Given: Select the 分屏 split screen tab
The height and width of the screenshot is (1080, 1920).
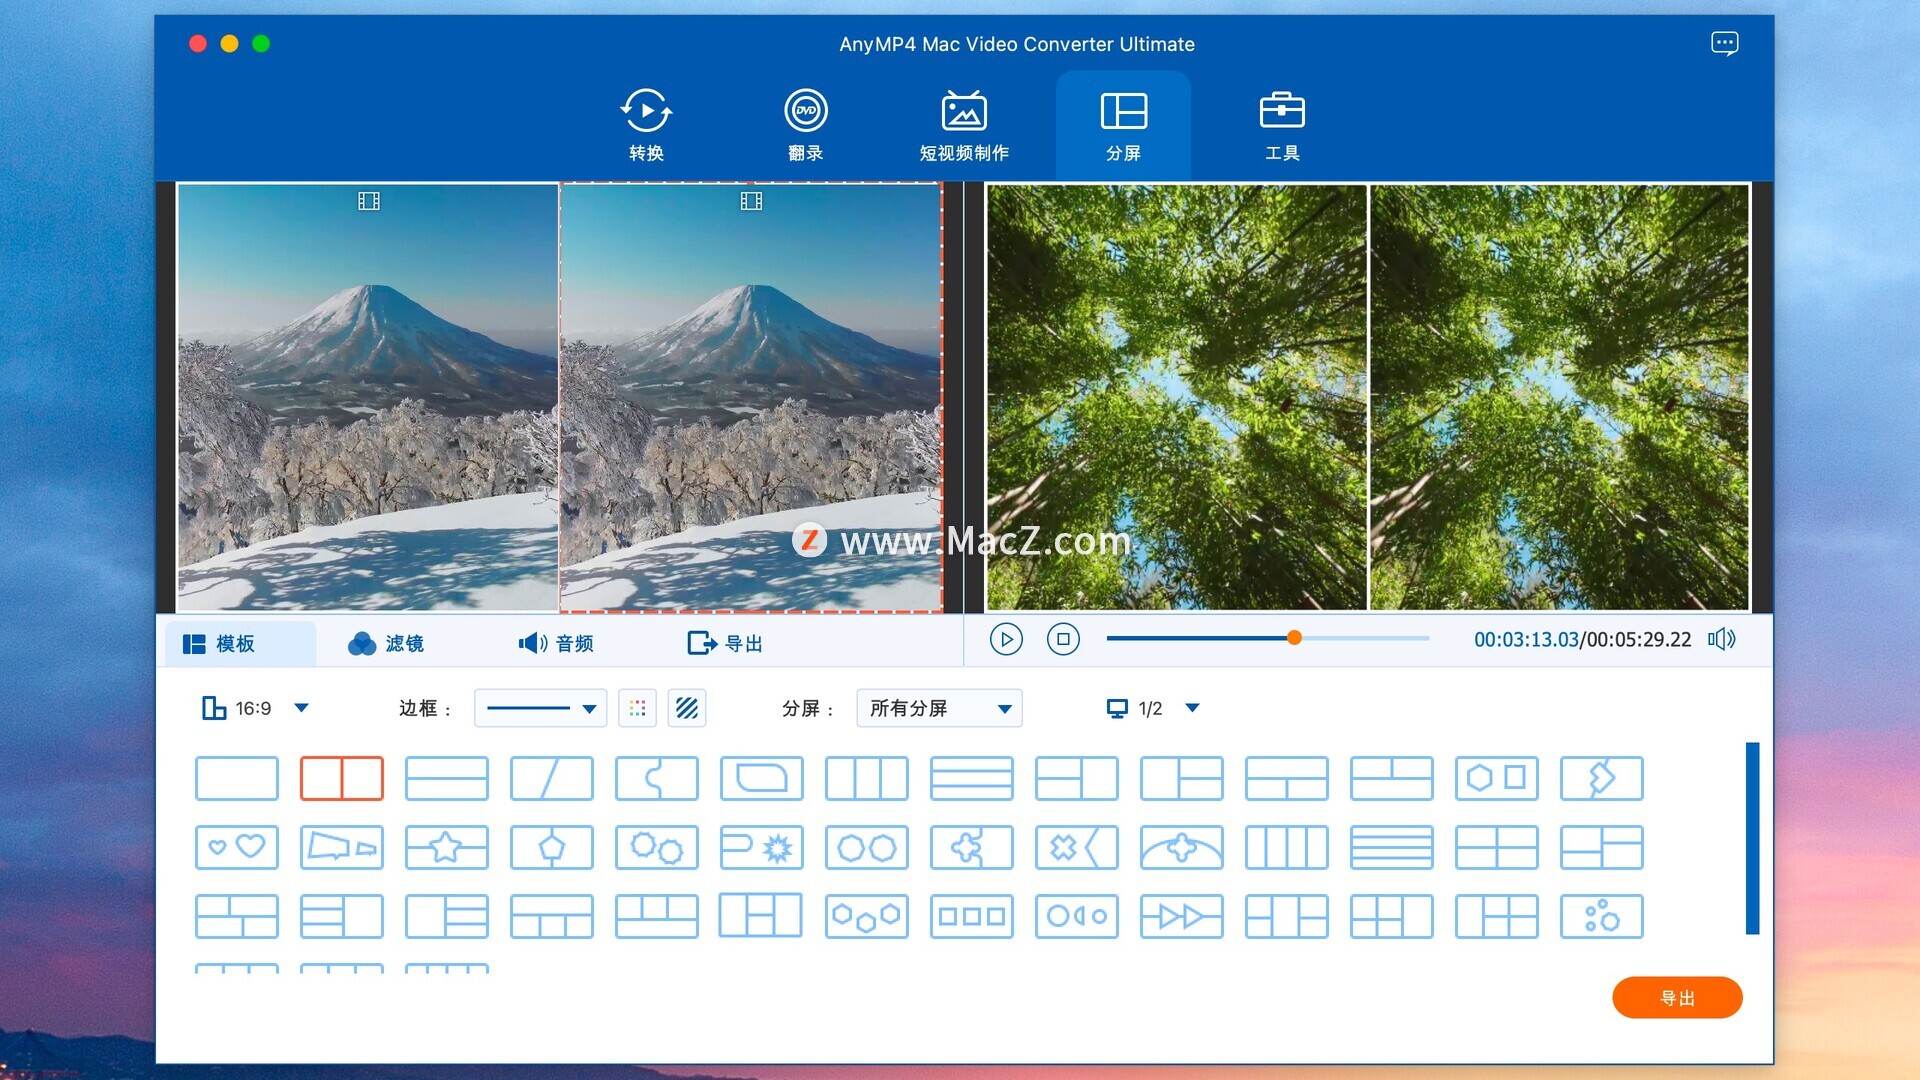Looking at the screenshot, I should click(x=1123, y=125).
